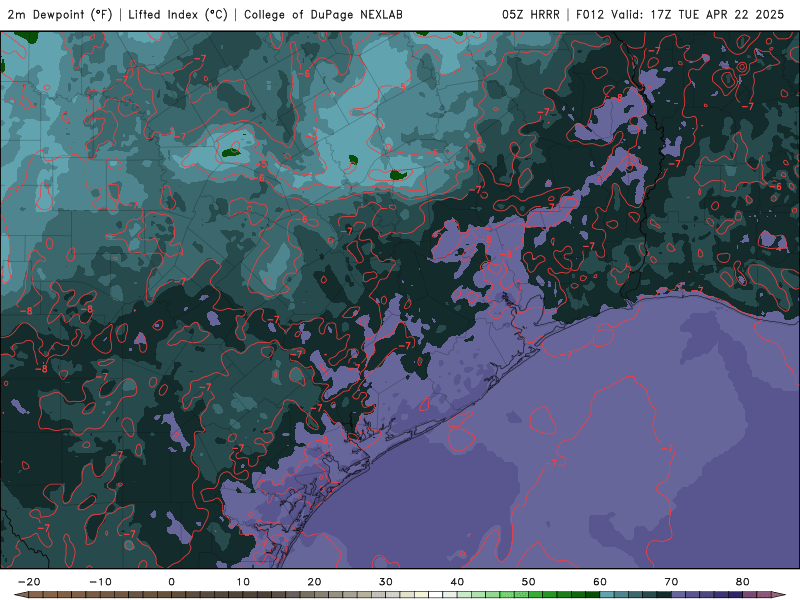Click the "-10" colorbar label
Viewport: 800px width, 600px height.
click(x=100, y=582)
